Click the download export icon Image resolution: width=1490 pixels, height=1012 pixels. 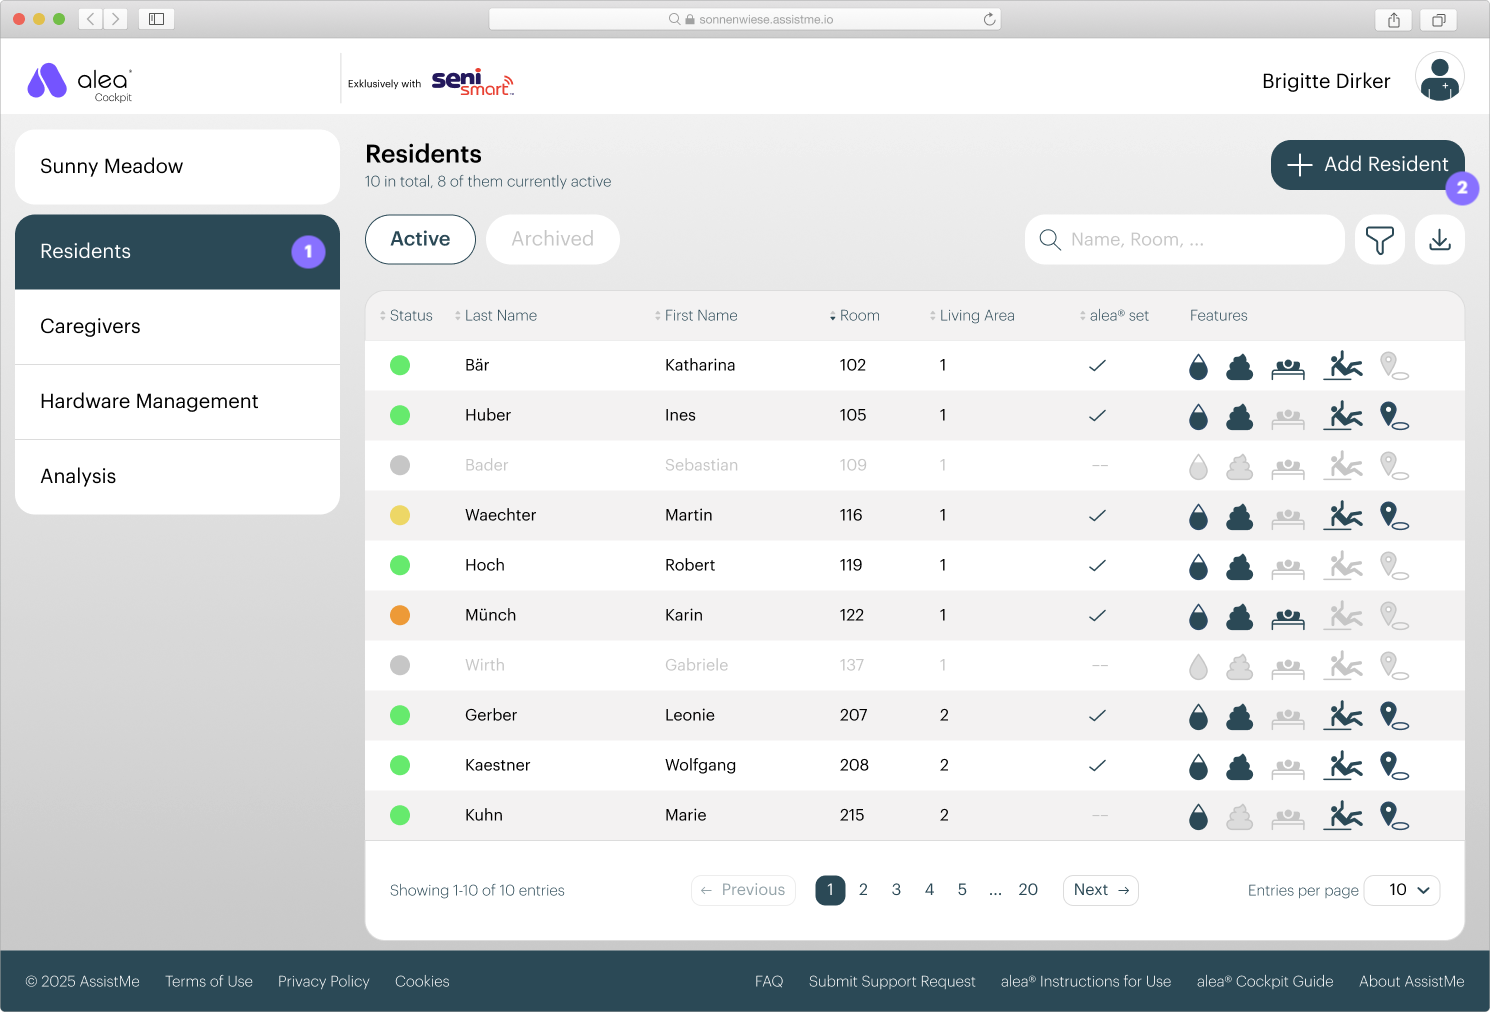click(x=1439, y=240)
